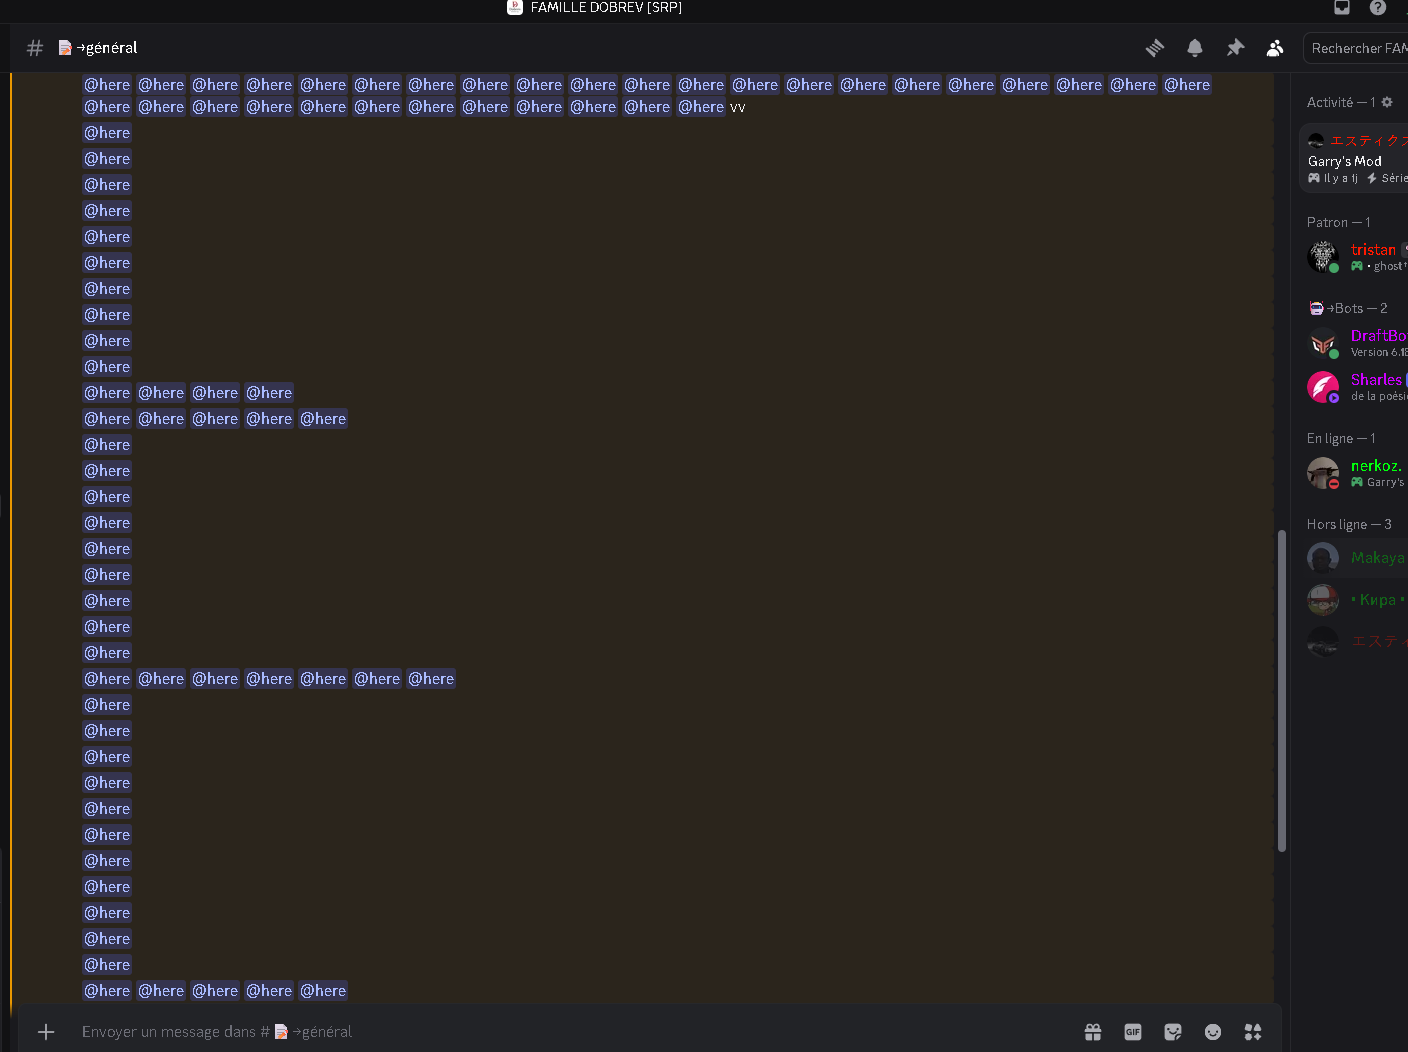This screenshot has height=1052, width=1408.
Task: Open the DraftBot profile name
Action: pyautogui.click(x=1379, y=336)
